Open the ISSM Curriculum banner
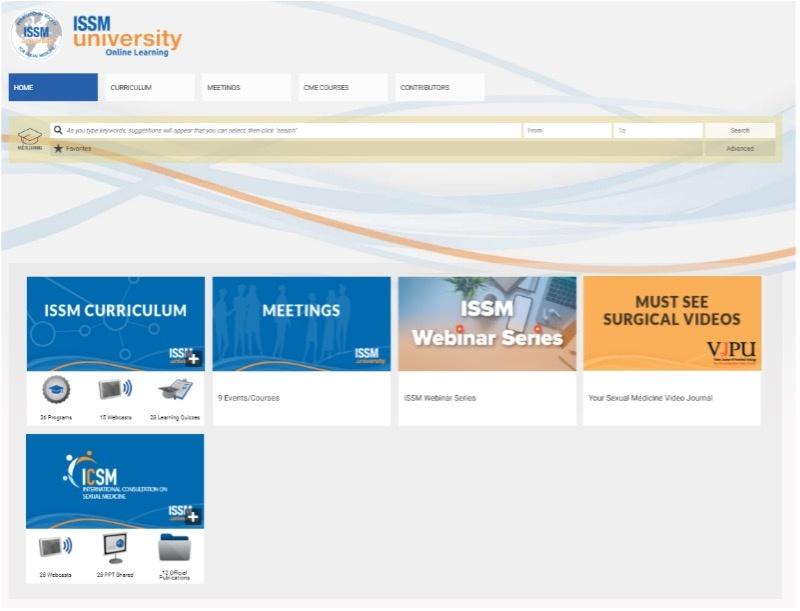 point(116,324)
